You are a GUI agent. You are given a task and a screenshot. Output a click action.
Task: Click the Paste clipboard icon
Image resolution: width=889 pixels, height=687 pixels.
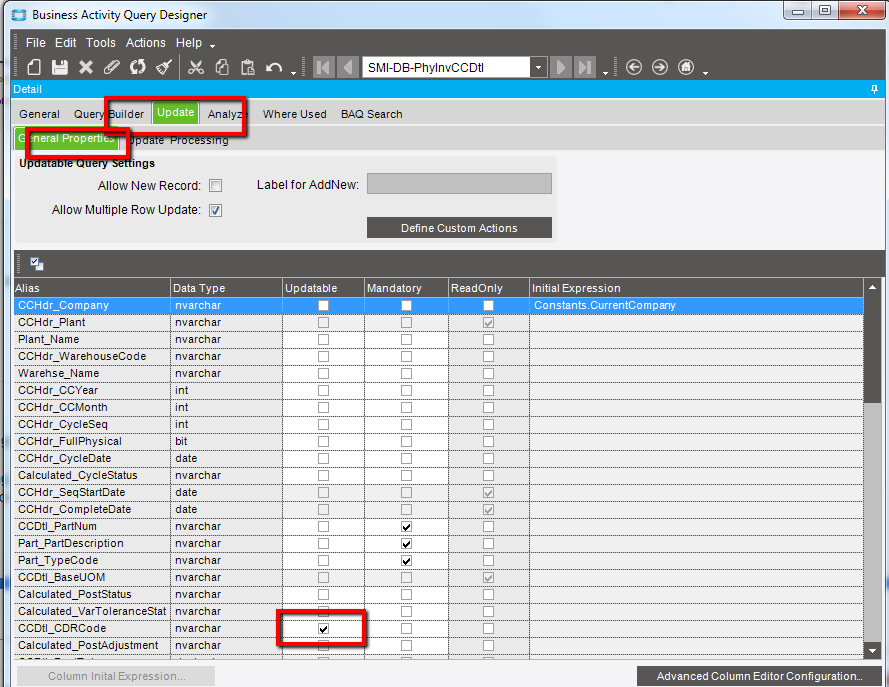(248, 67)
